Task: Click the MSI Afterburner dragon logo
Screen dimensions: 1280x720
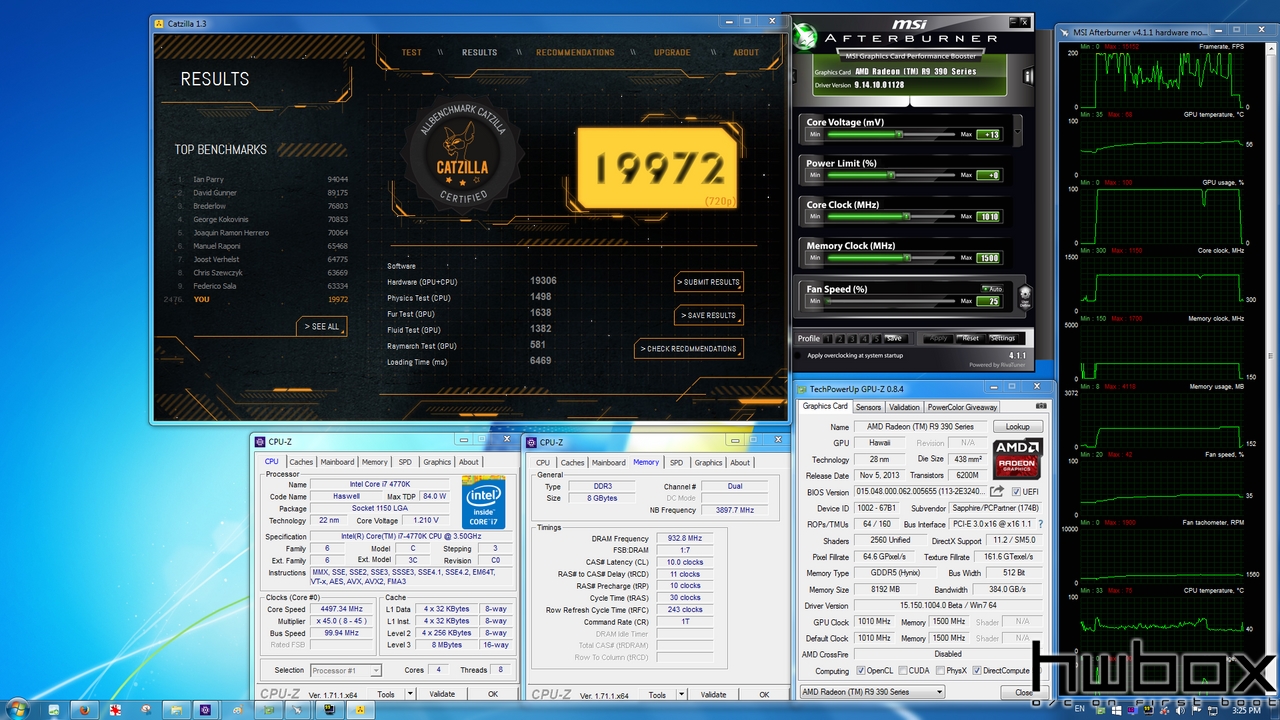Action: click(805, 37)
